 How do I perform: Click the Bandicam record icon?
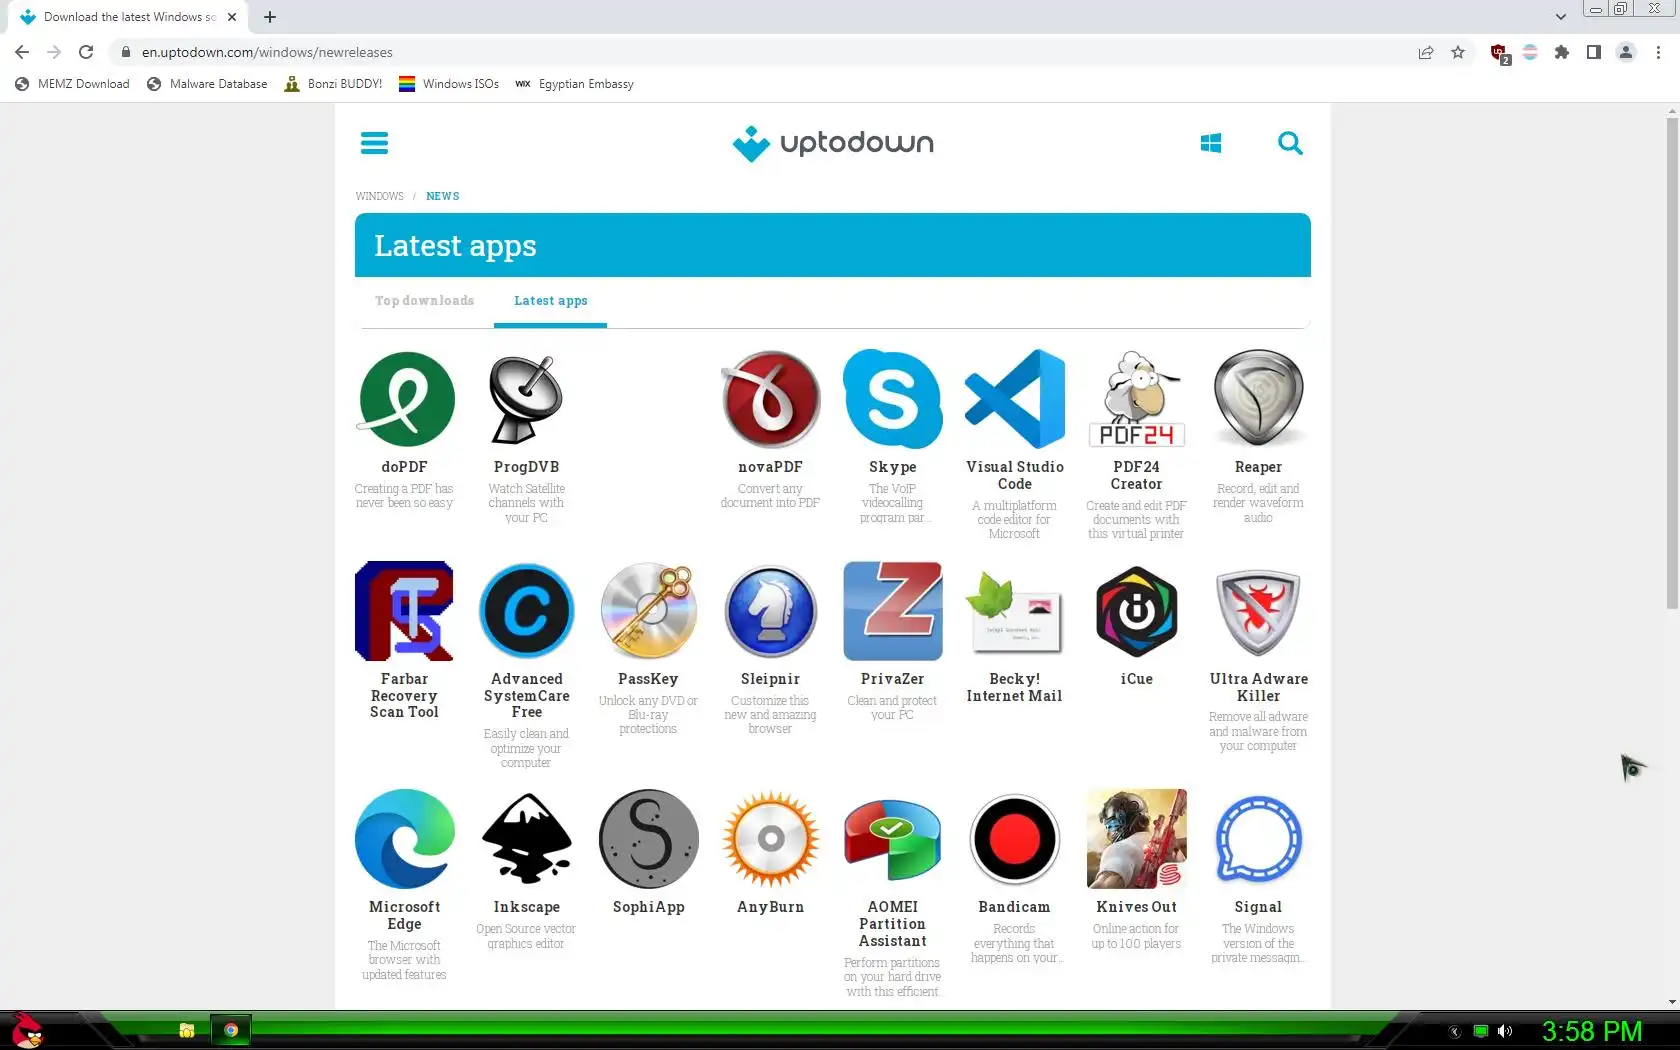pos(1015,839)
